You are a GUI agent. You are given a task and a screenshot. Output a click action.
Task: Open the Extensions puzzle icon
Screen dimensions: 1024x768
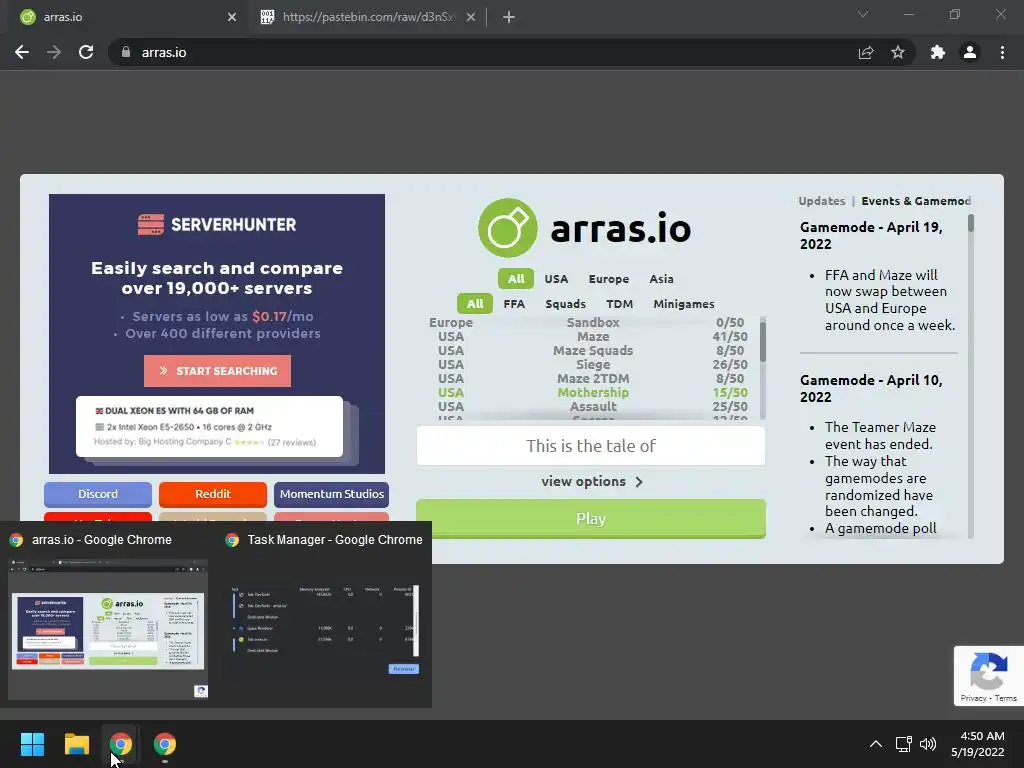tap(938, 52)
